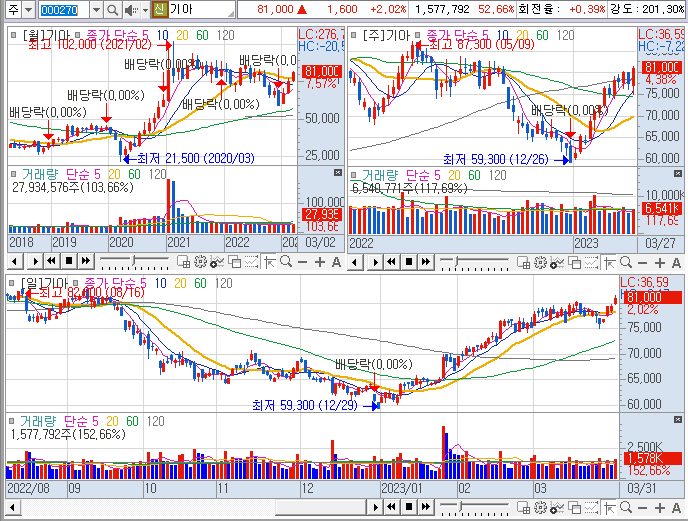Stop the monthly chart playback
This screenshot has height=521, width=688.
coord(68,262)
